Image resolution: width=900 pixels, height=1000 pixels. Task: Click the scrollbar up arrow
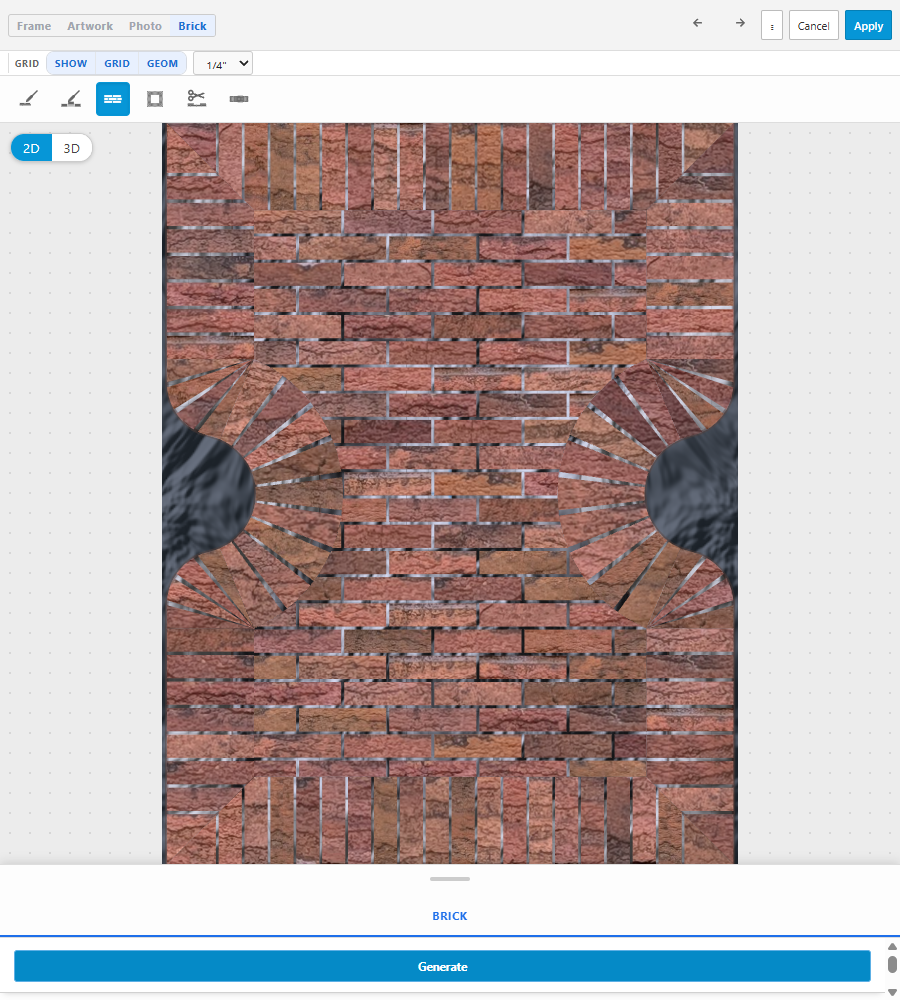click(x=892, y=946)
